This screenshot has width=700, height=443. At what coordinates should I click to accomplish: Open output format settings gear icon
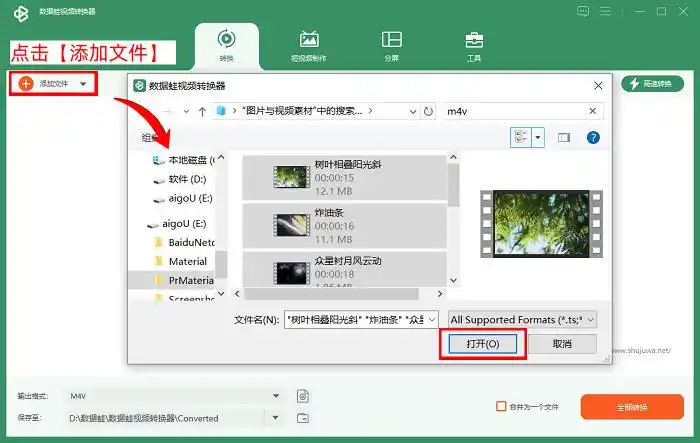click(302, 396)
